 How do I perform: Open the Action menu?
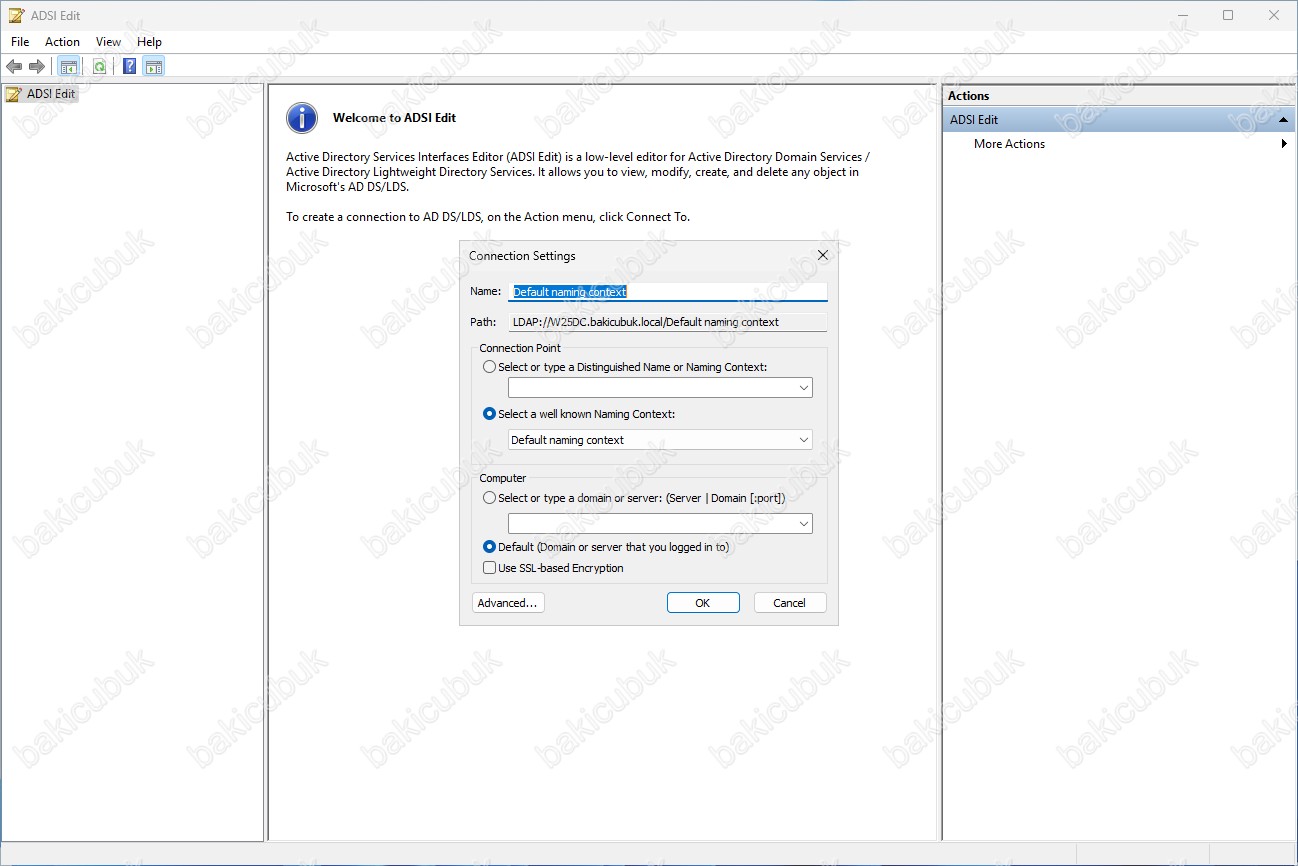pyautogui.click(x=62, y=42)
